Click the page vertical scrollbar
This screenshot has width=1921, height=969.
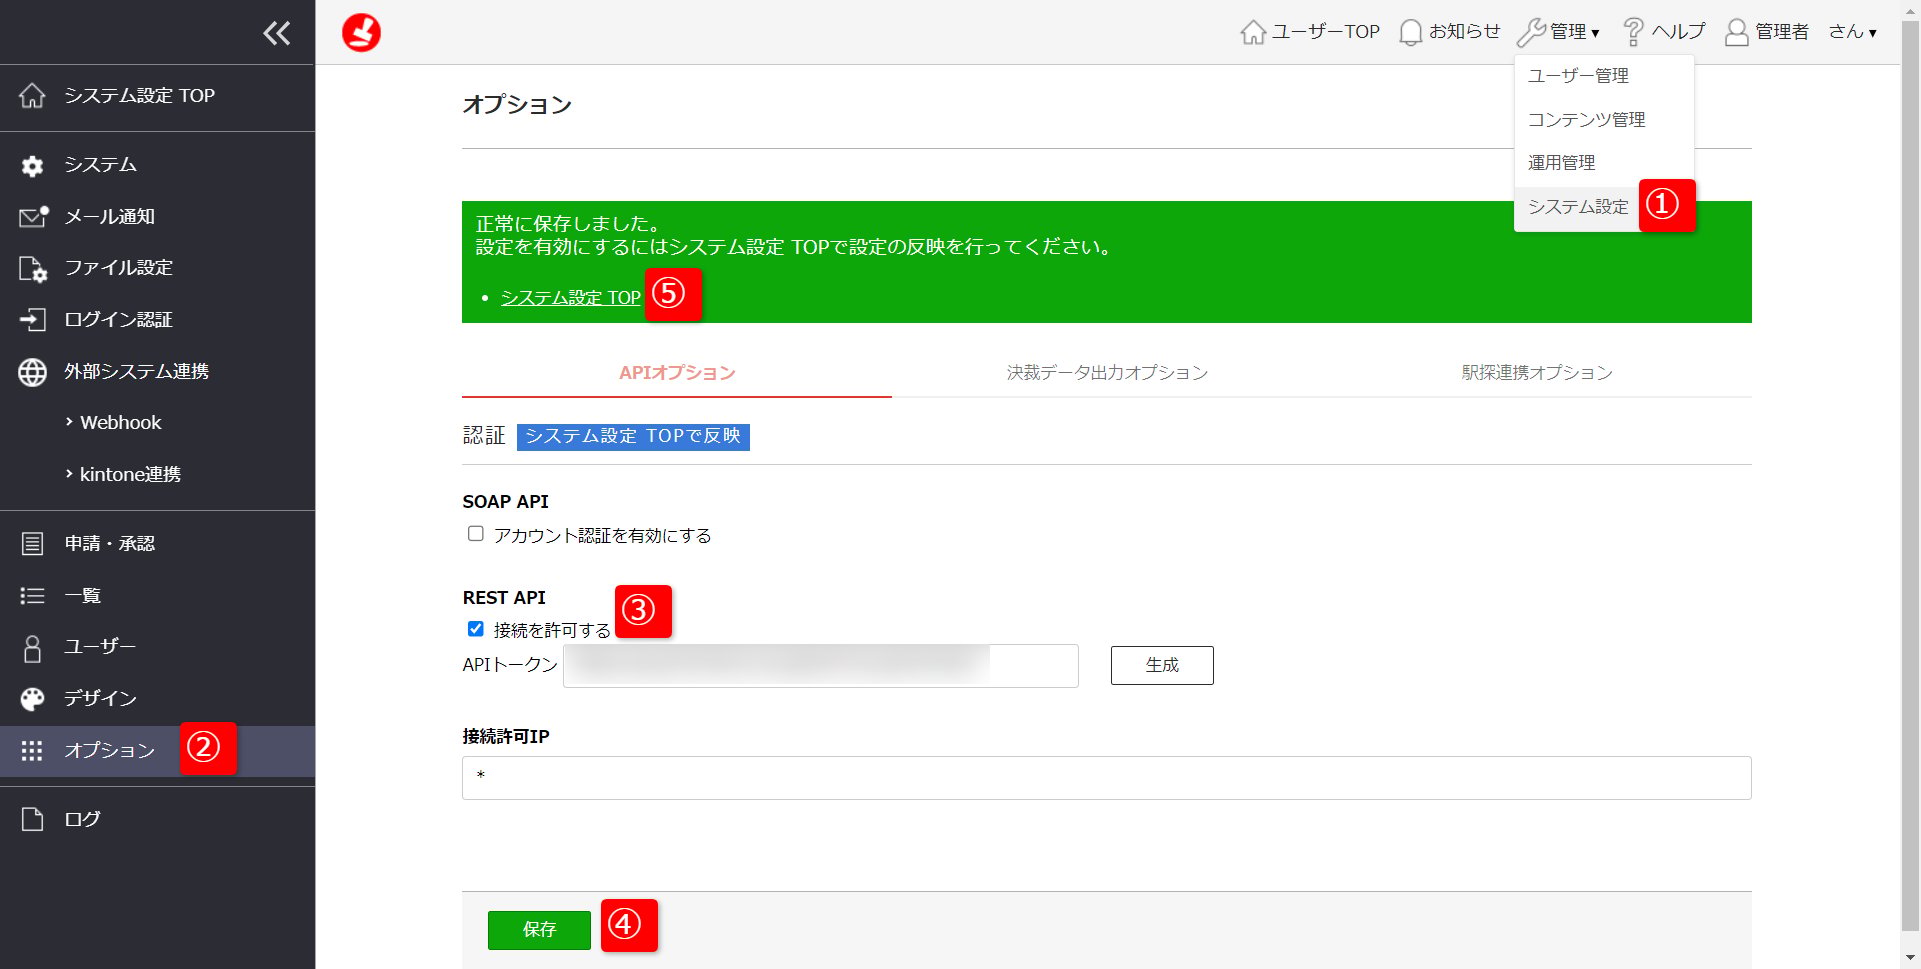click(1910, 475)
